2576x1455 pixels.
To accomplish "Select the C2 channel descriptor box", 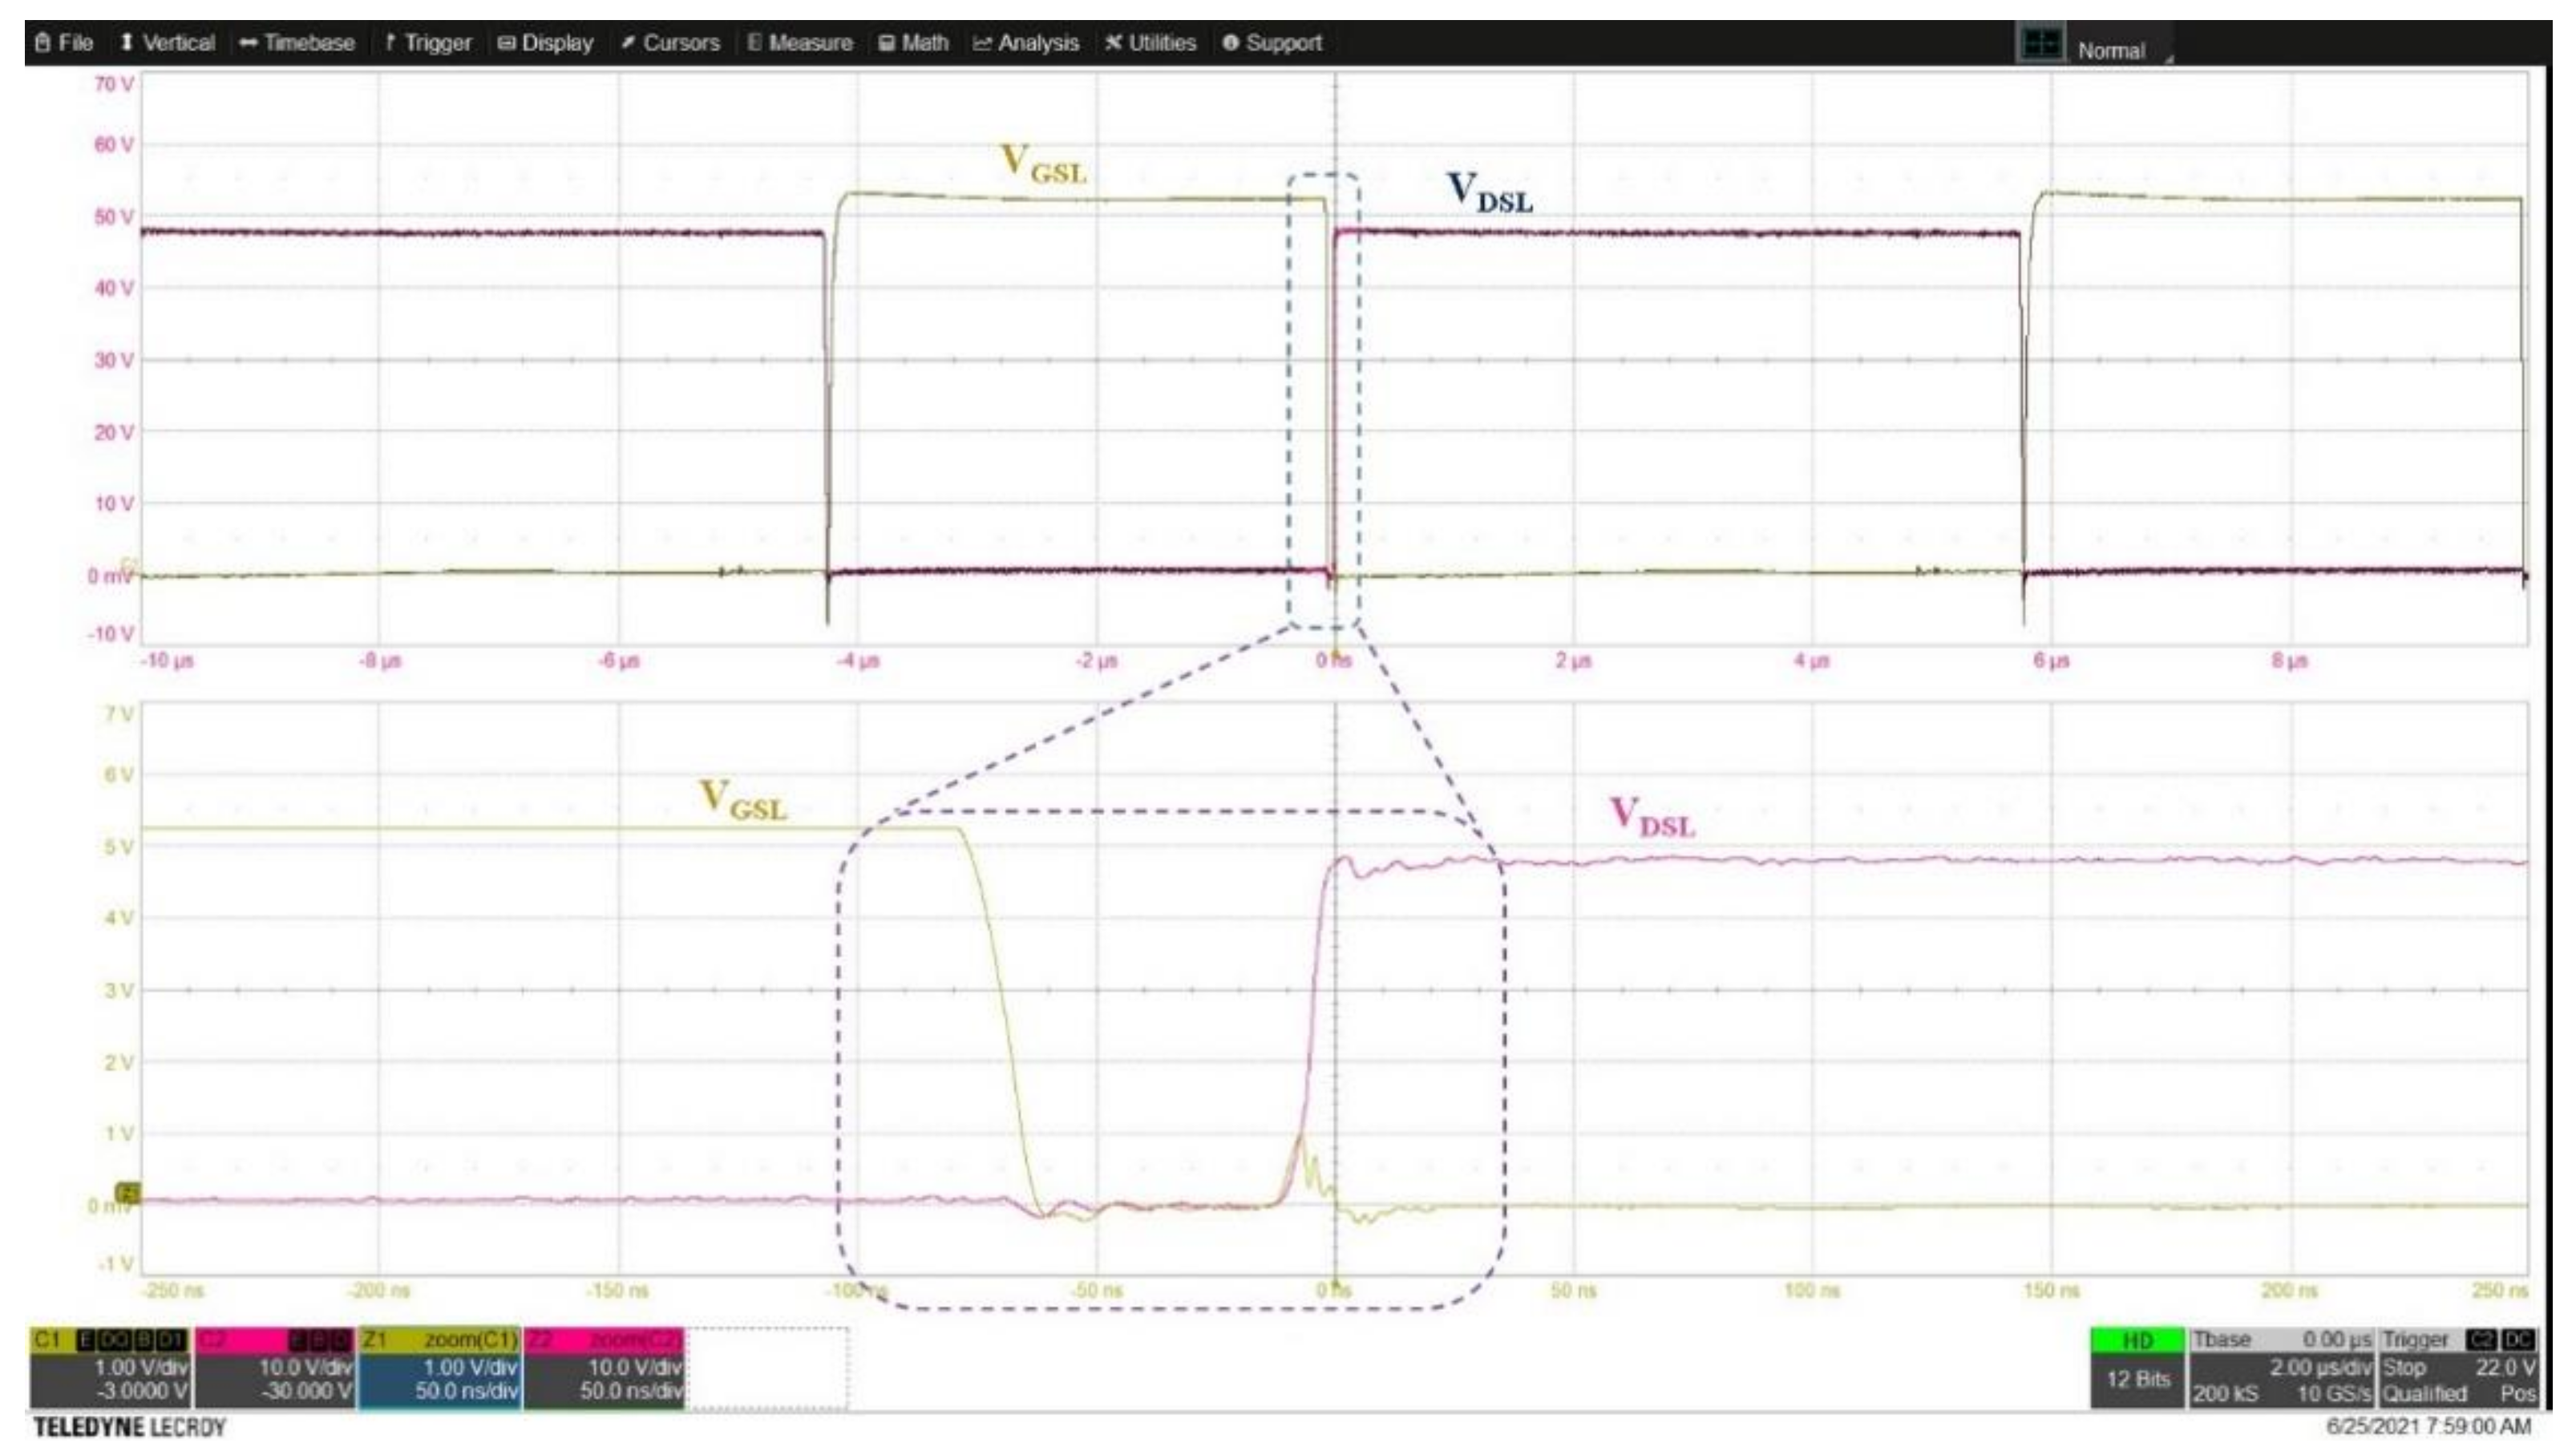I will click(x=275, y=1368).
